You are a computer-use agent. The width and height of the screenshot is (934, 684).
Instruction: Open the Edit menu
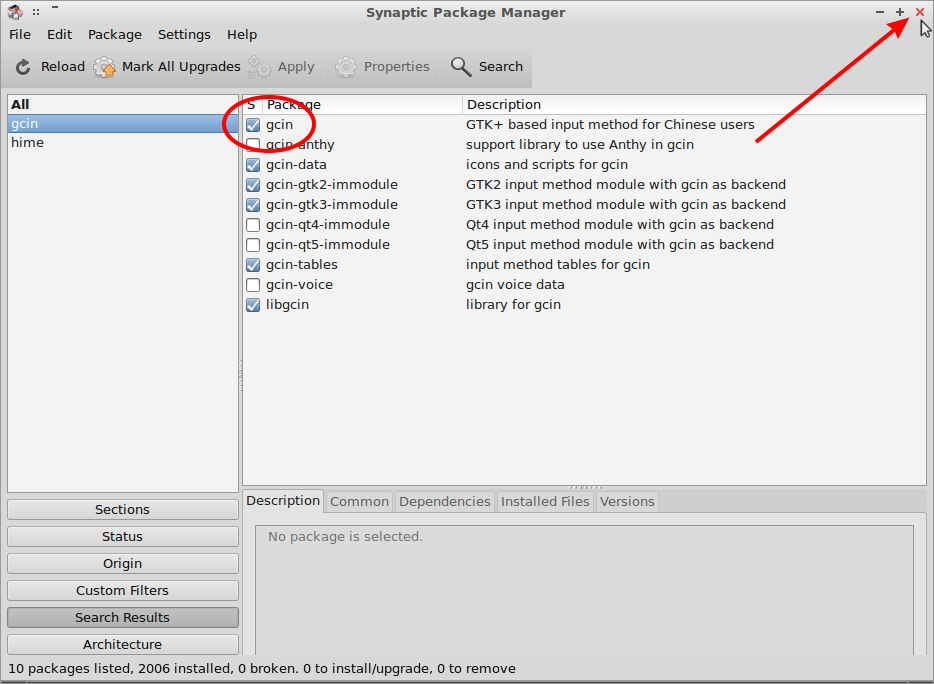60,35
